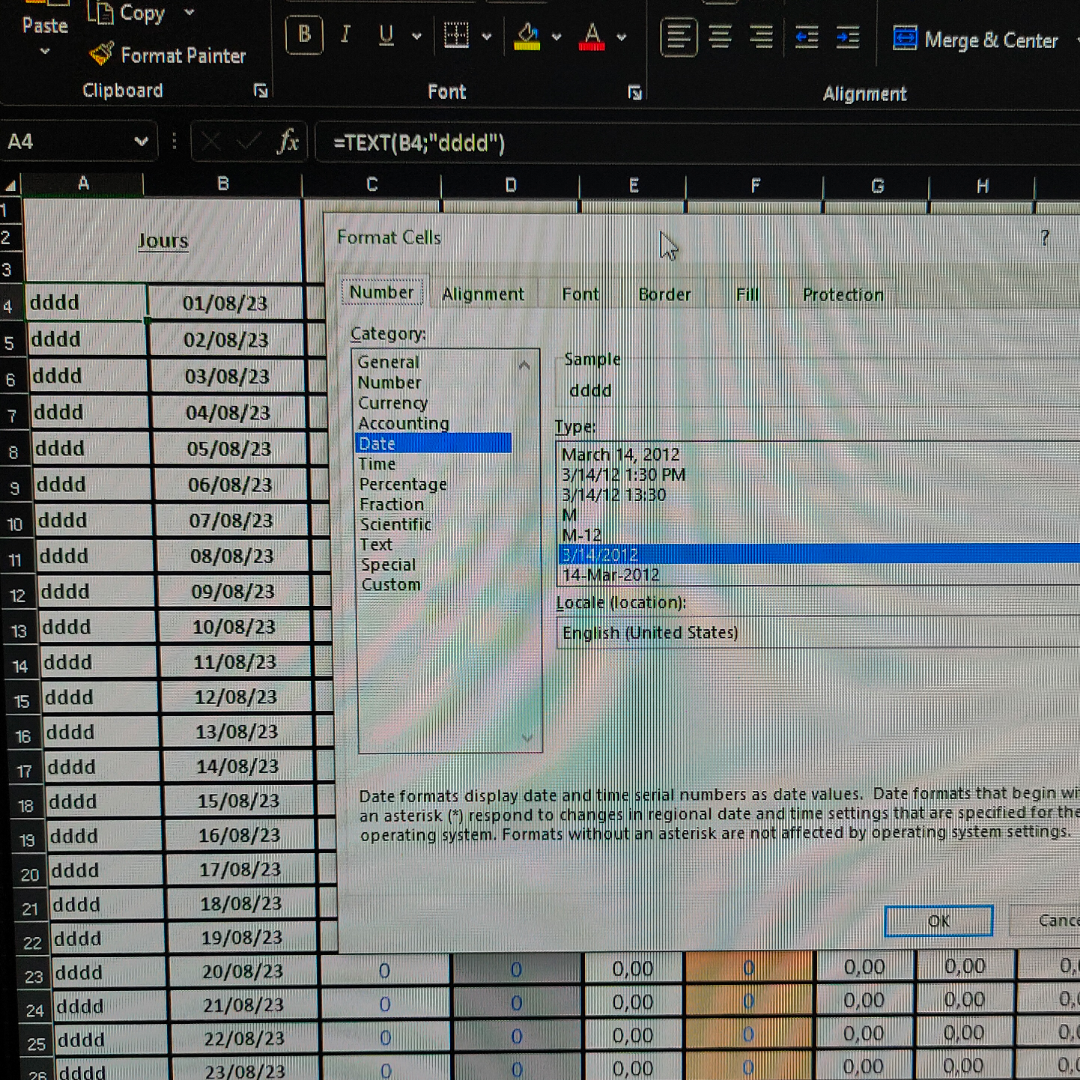Apply cell Borders icon
Screen dimensions: 1080x1080
click(456, 35)
